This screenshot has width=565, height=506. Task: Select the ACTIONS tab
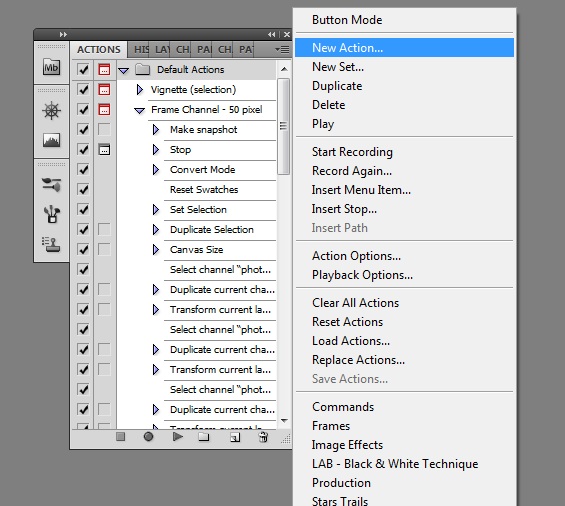point(99,49)
